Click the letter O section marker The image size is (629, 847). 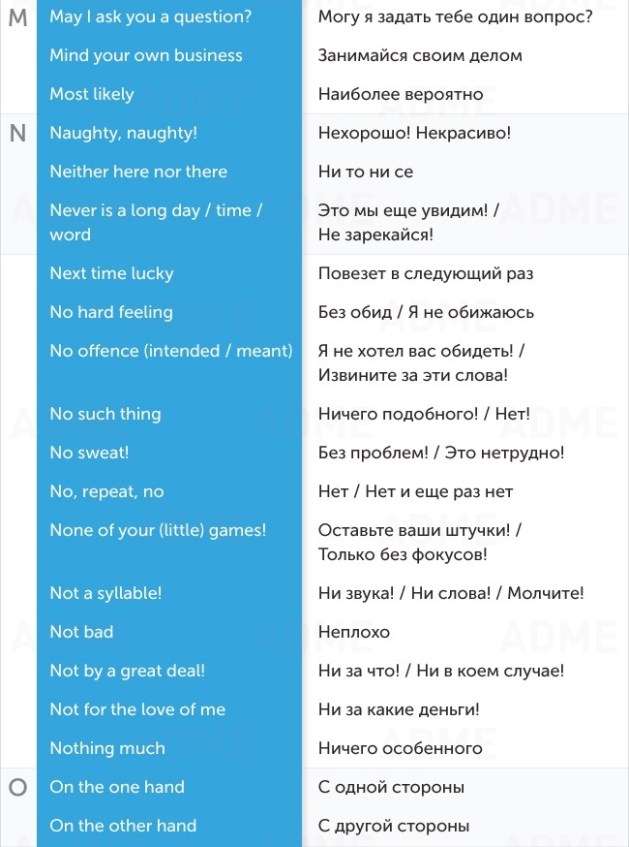17,788
